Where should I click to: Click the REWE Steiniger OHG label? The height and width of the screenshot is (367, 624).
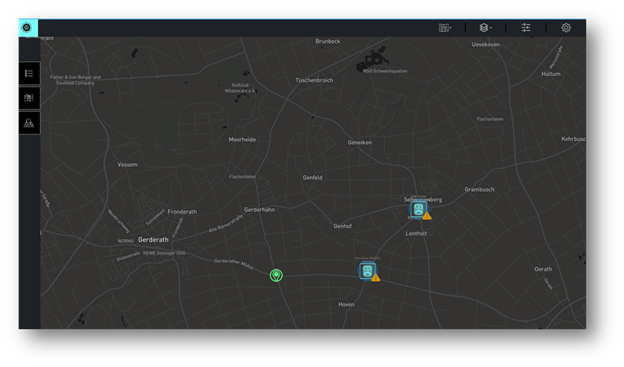pyautogui.click(x=164, y=253)
